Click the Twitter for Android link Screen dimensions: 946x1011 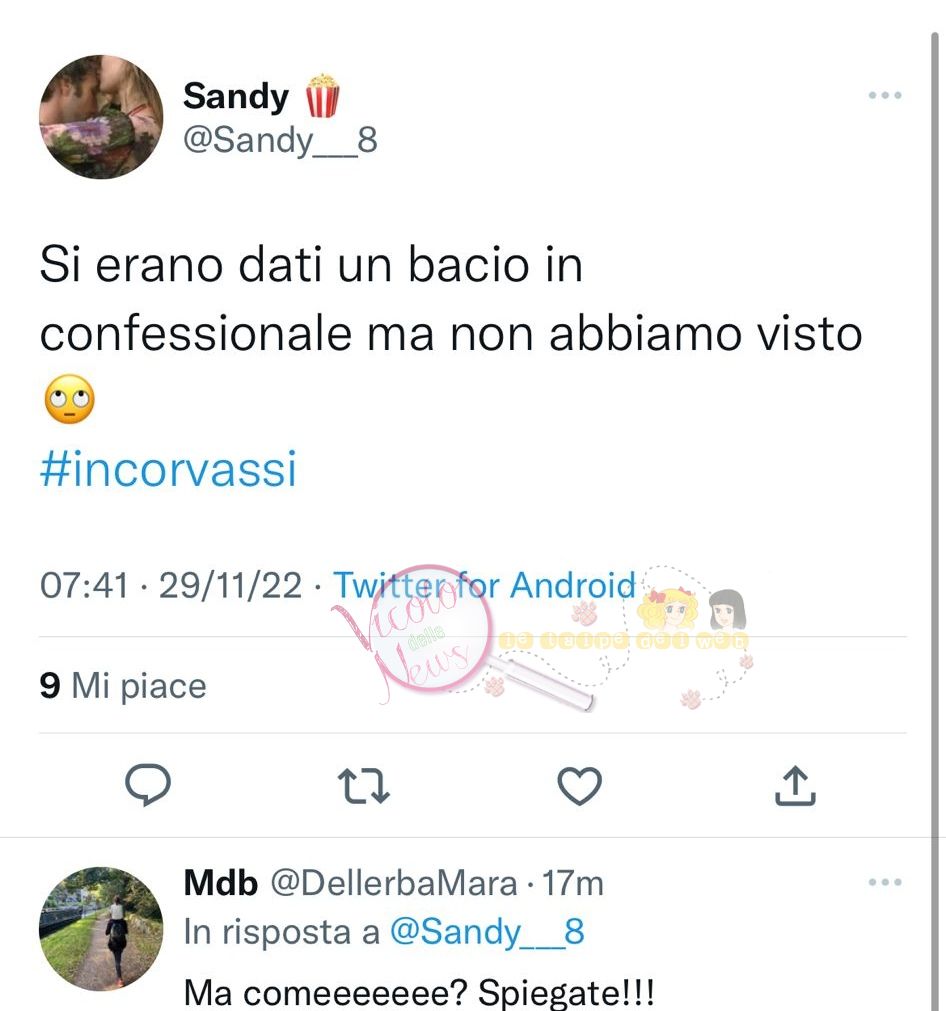(484, 585)
